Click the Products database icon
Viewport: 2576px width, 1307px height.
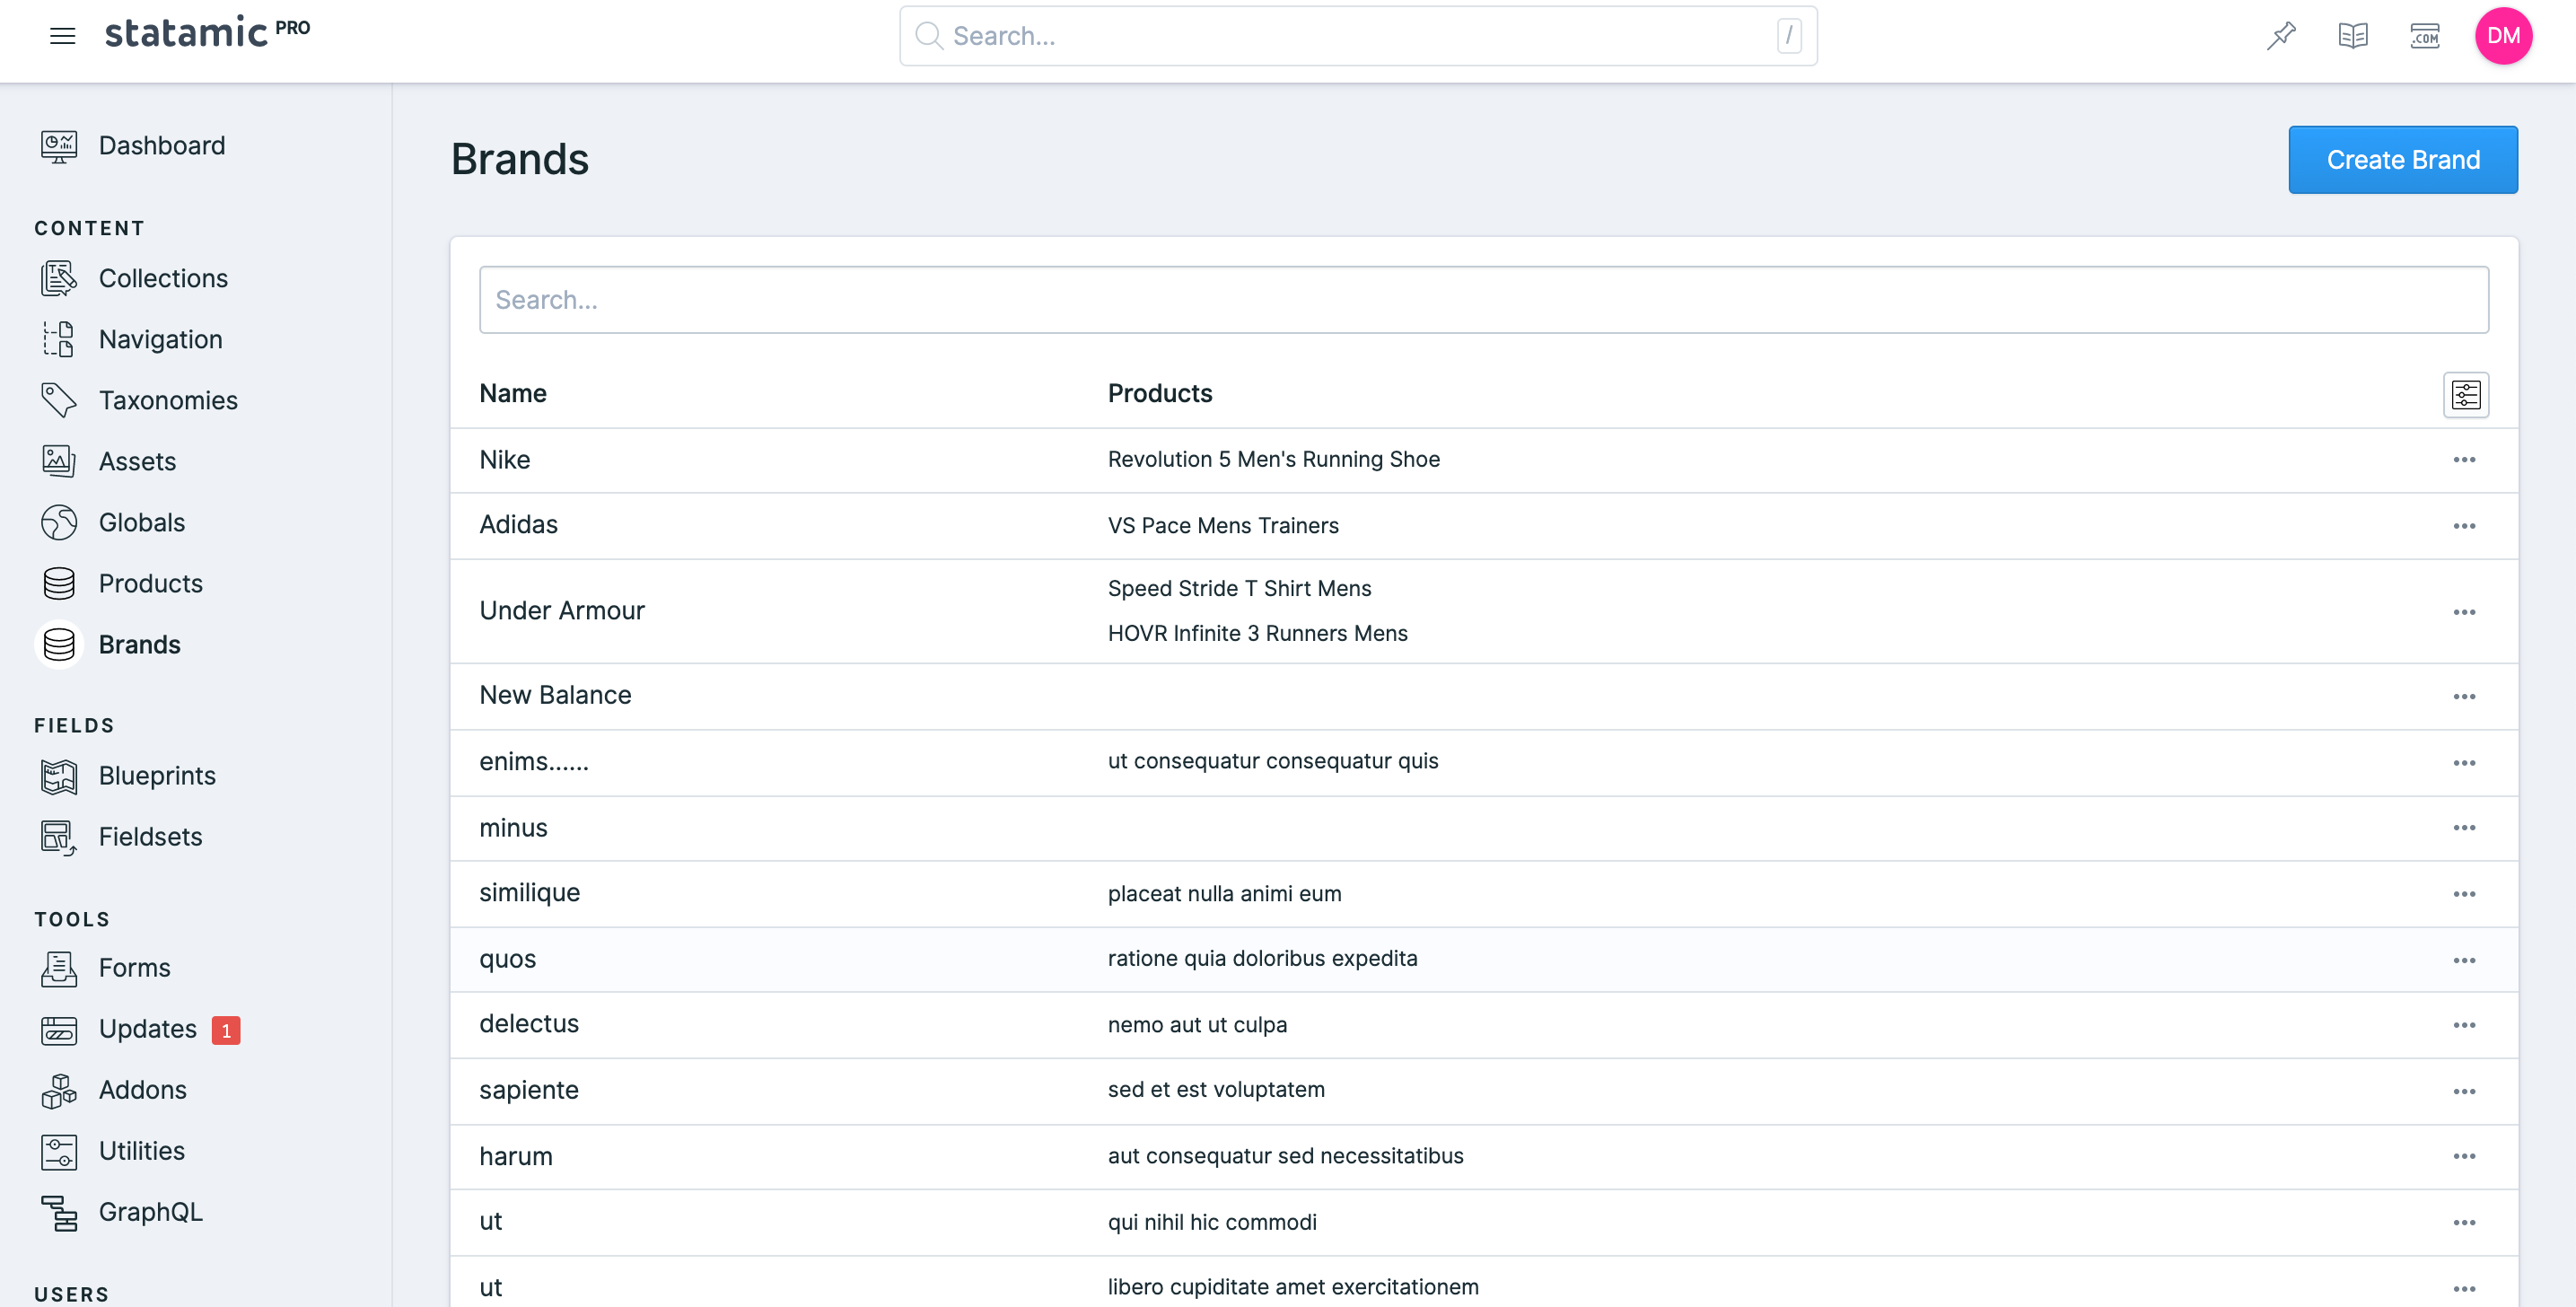[x=59, y=584]
